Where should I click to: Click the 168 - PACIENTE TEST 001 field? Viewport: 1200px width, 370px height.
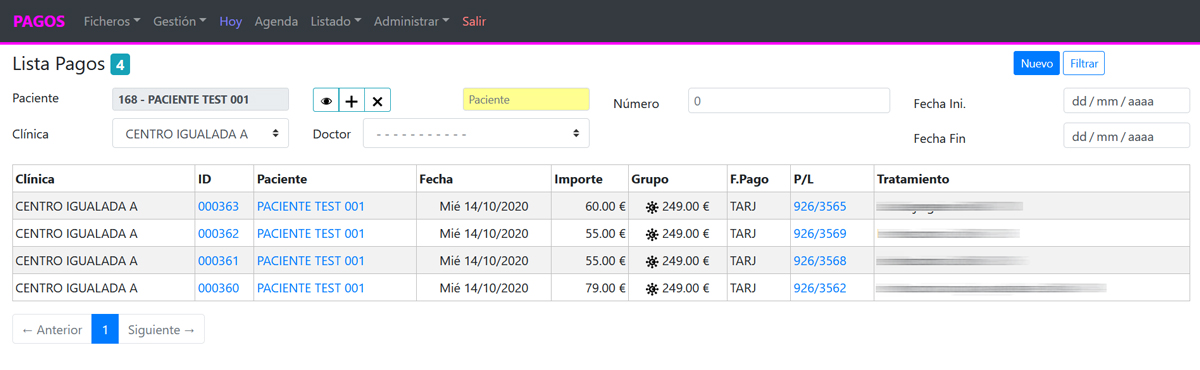pos(200,100)
